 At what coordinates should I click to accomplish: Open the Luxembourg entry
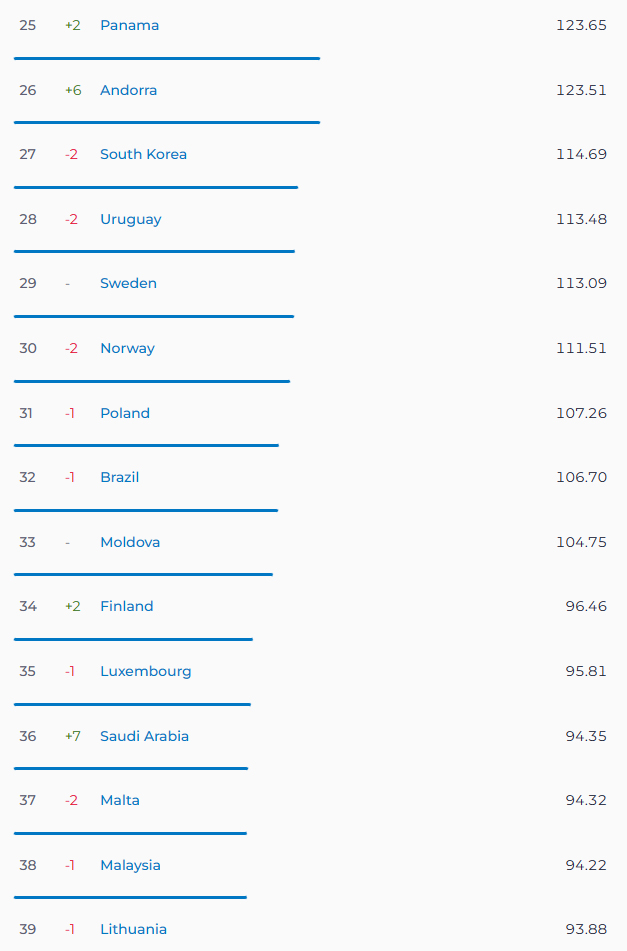tap(146, 671)
